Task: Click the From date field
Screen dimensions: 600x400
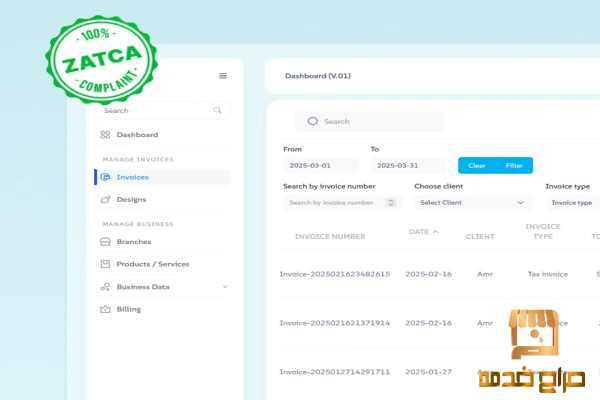Action: tap(322, 165)
